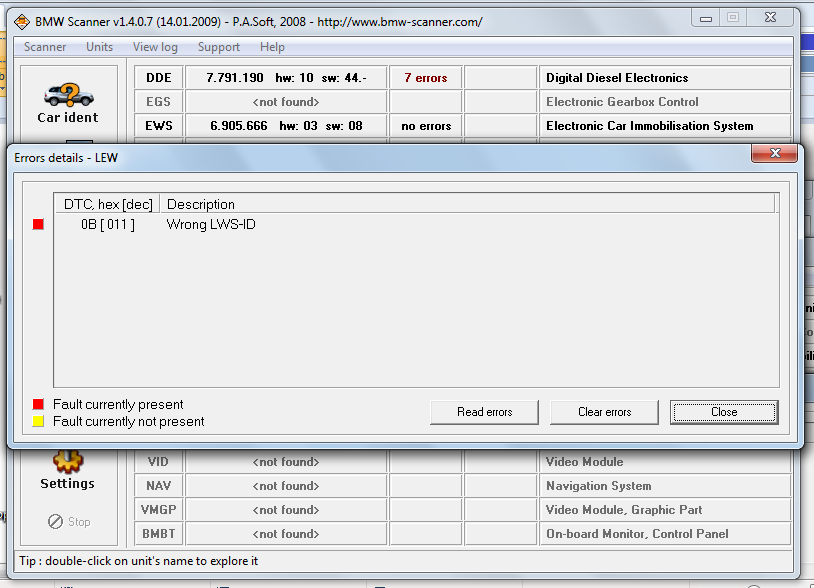Click the DDE part number 7.791.190 cell
814x588 pixels.
(286, 78)
